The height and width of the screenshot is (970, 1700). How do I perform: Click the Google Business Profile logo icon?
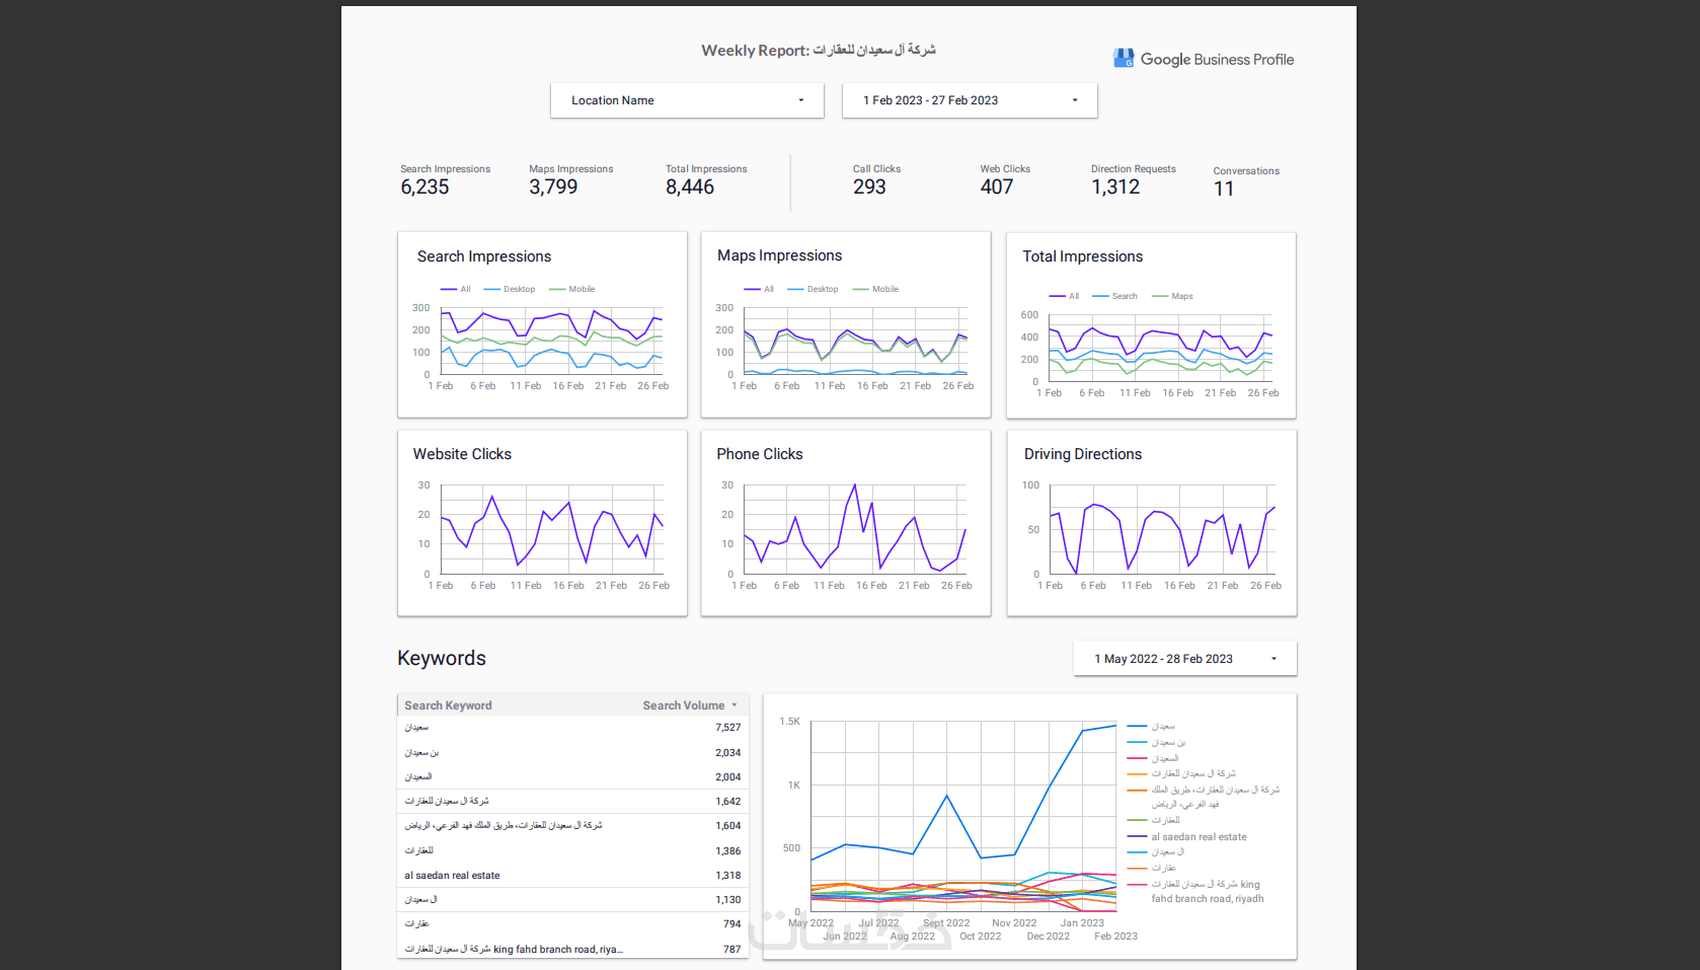tap(1123, 59)
